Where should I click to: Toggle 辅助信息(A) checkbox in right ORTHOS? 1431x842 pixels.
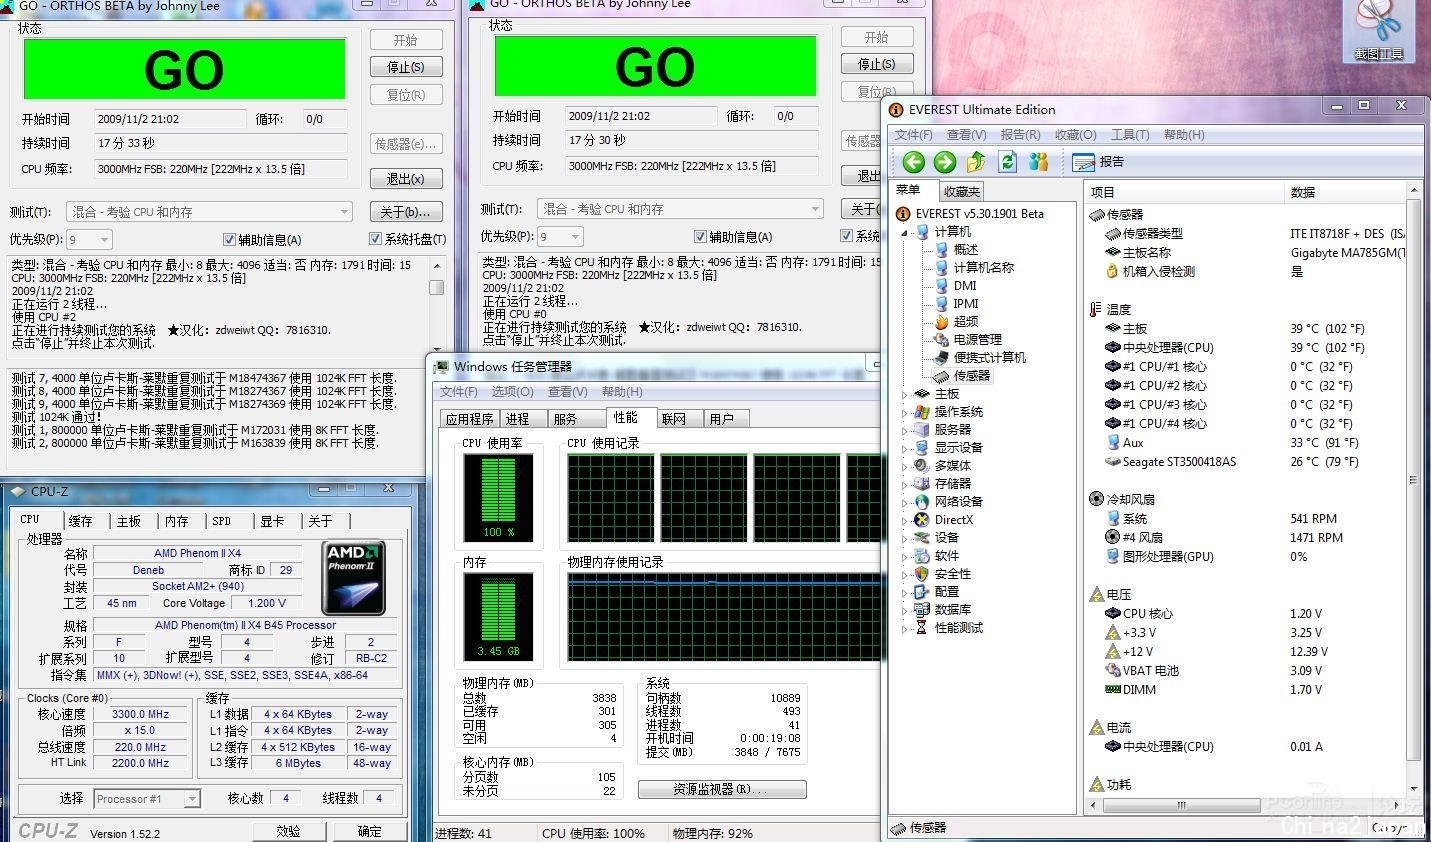click(x=700, y=237)
